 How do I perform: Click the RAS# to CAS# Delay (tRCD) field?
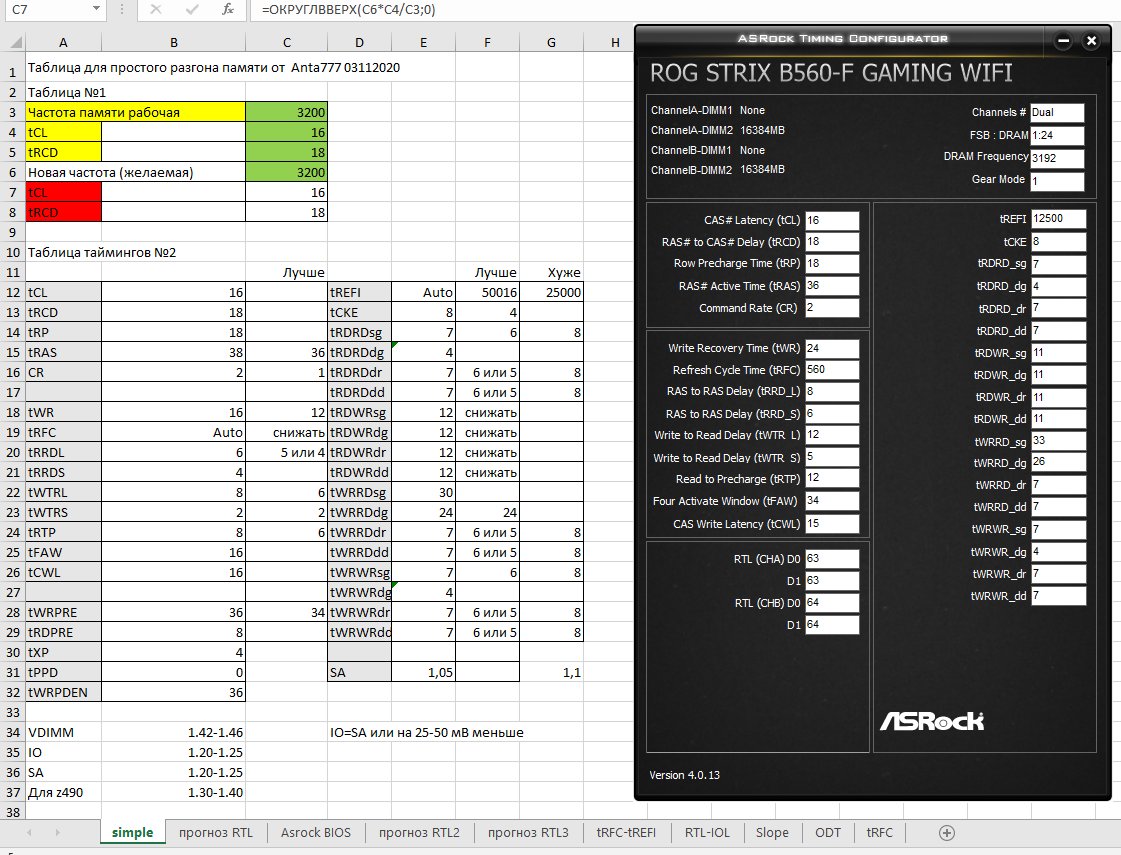tap(832, 242)
